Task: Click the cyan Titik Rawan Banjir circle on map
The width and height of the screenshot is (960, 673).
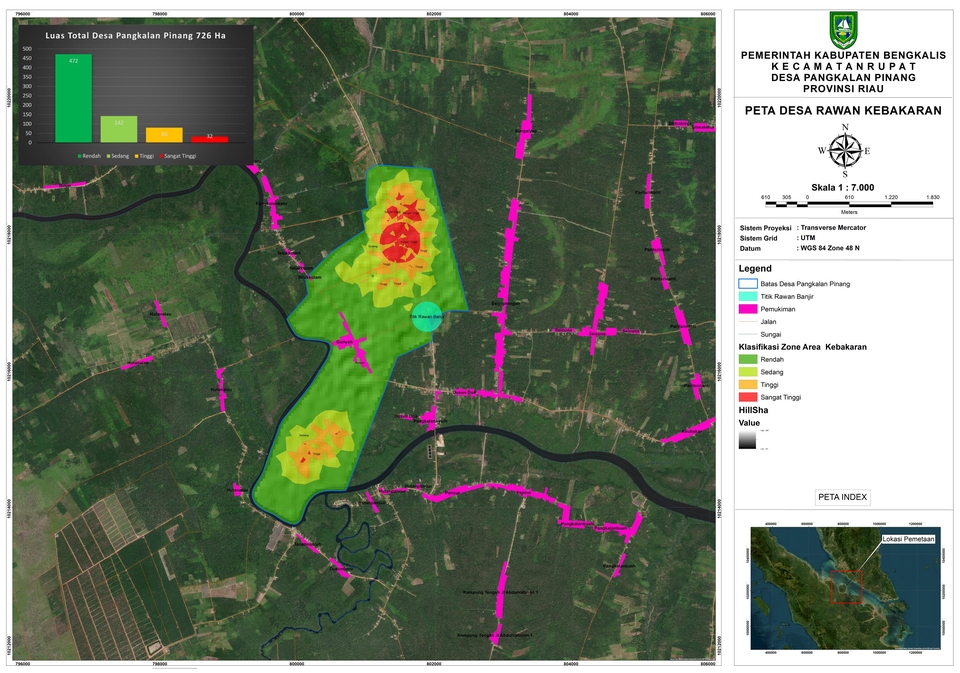Action: tap(427, 317)
